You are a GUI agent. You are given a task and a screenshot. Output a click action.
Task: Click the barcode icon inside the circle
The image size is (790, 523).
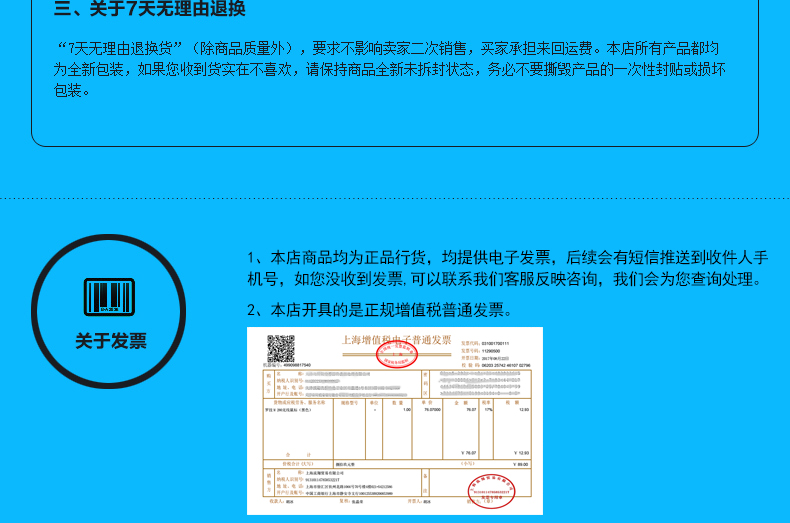(108, 297)
